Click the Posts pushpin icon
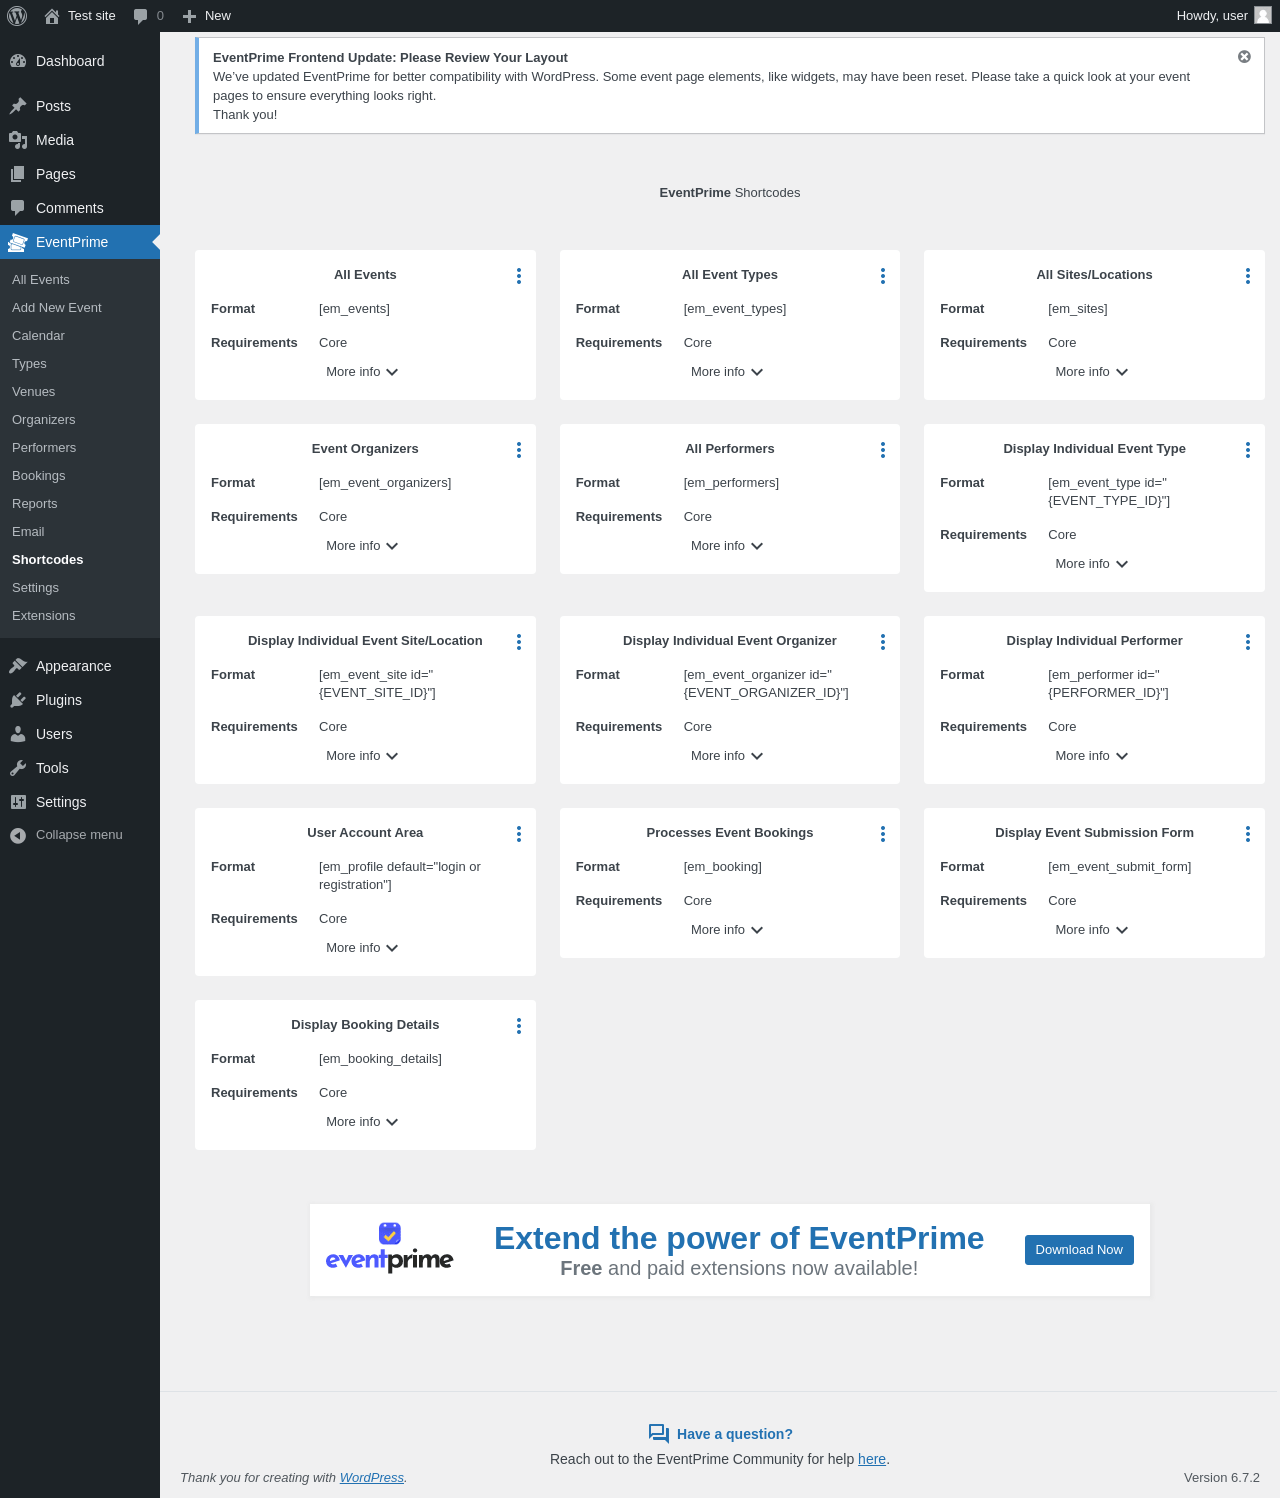This screenshot has height=1498, width=1280. pyautogui.click(x=18, y=106)
